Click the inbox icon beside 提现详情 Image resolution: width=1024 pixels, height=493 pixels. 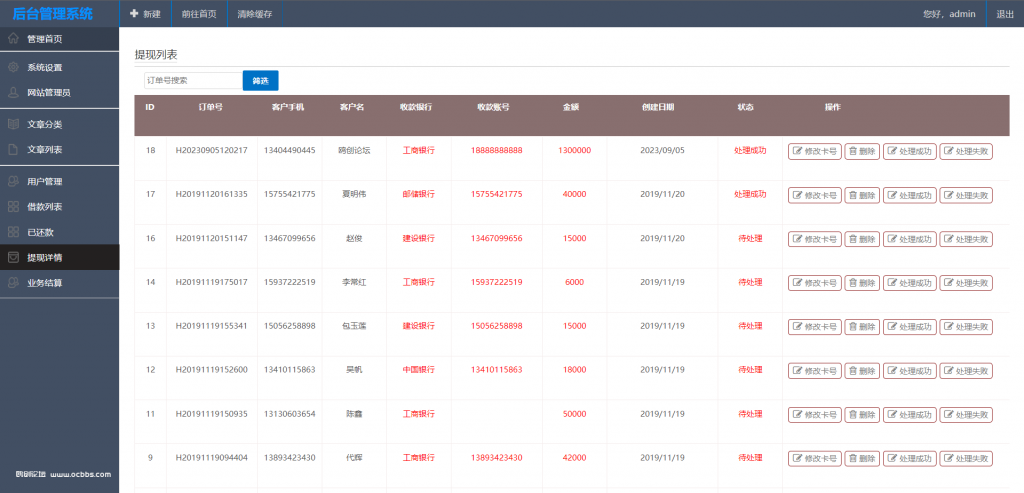coord(13,257)
